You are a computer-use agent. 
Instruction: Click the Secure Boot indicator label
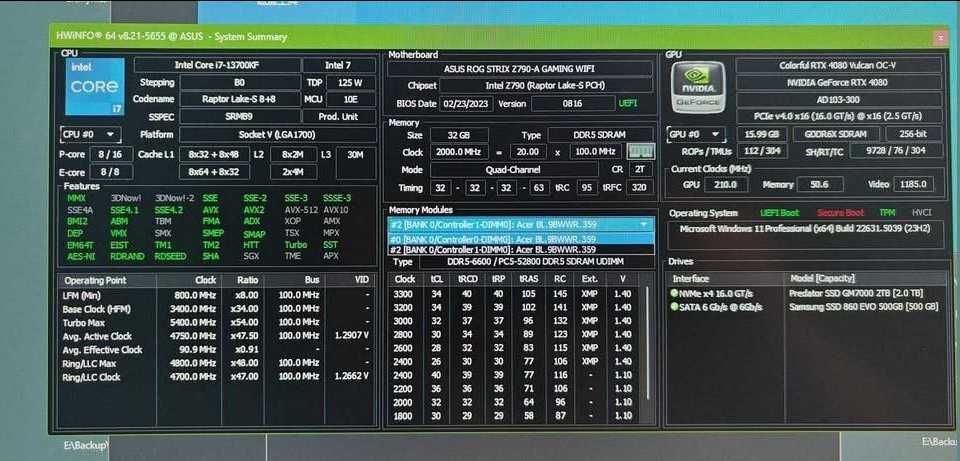coord(840,213)
